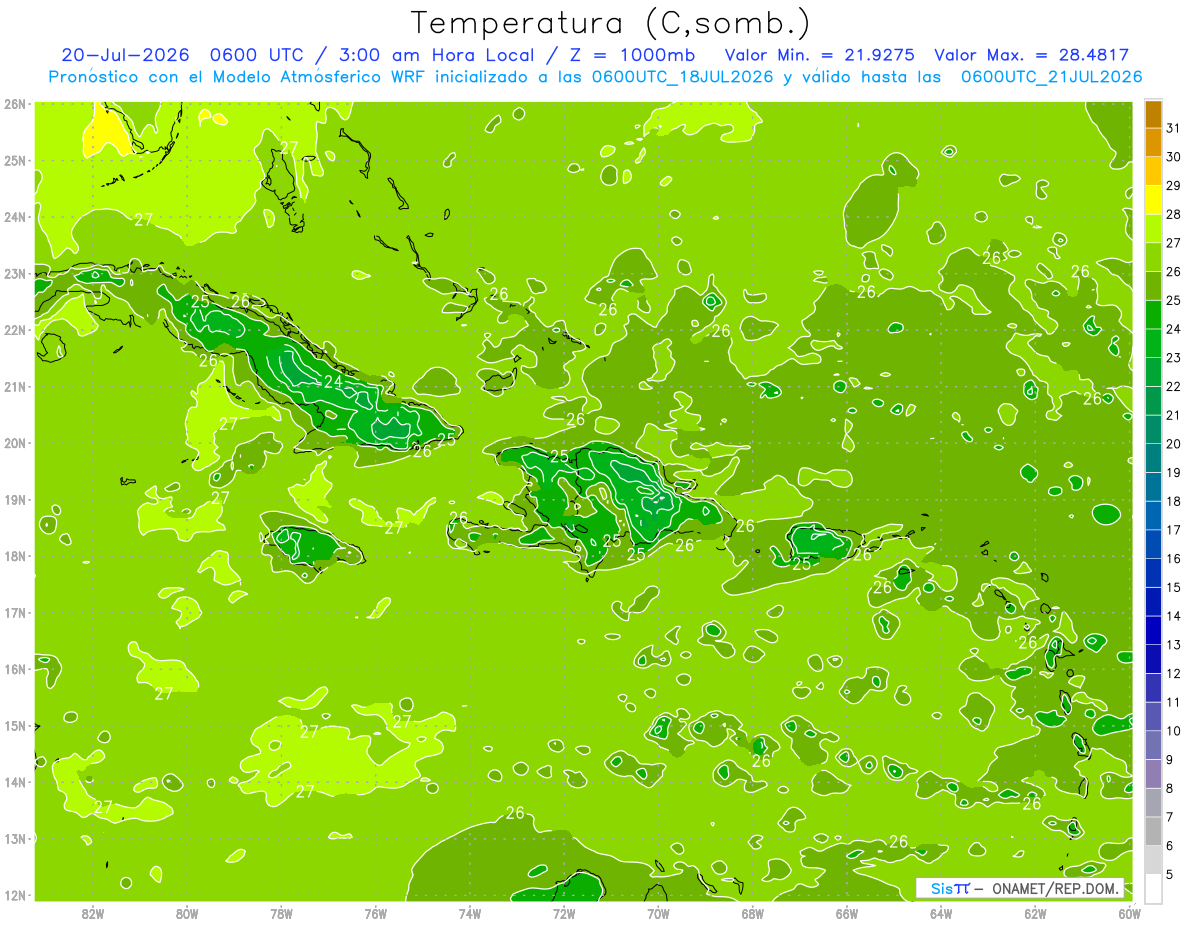
Task: Click the white "24" contour label over Cuba
Action: click(333, 381)
